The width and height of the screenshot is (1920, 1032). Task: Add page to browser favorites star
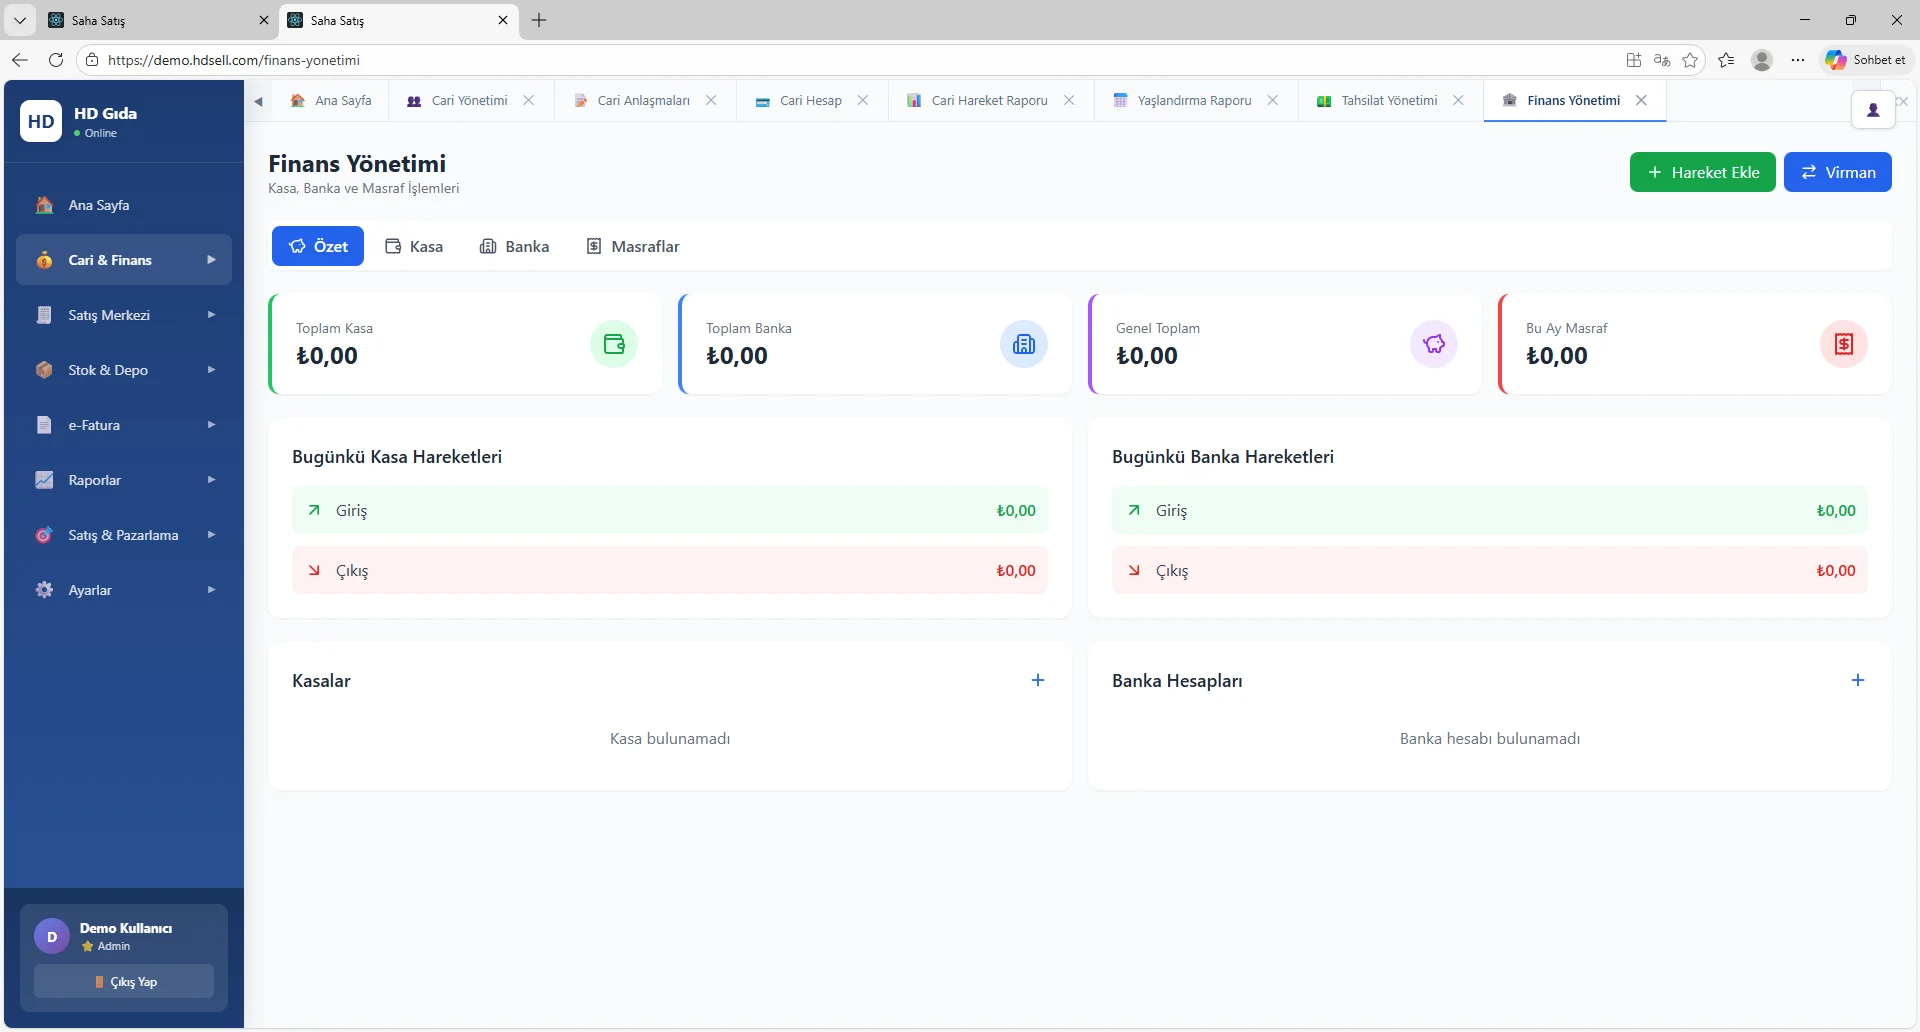pyautogui.click(x=1690, y=60)
